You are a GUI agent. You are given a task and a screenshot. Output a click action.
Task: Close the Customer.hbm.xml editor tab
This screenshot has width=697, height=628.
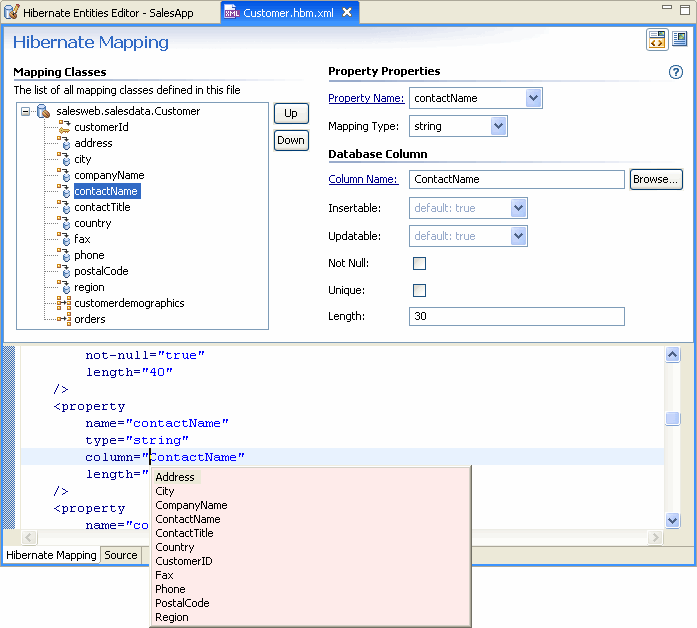[x=347, y=13]
